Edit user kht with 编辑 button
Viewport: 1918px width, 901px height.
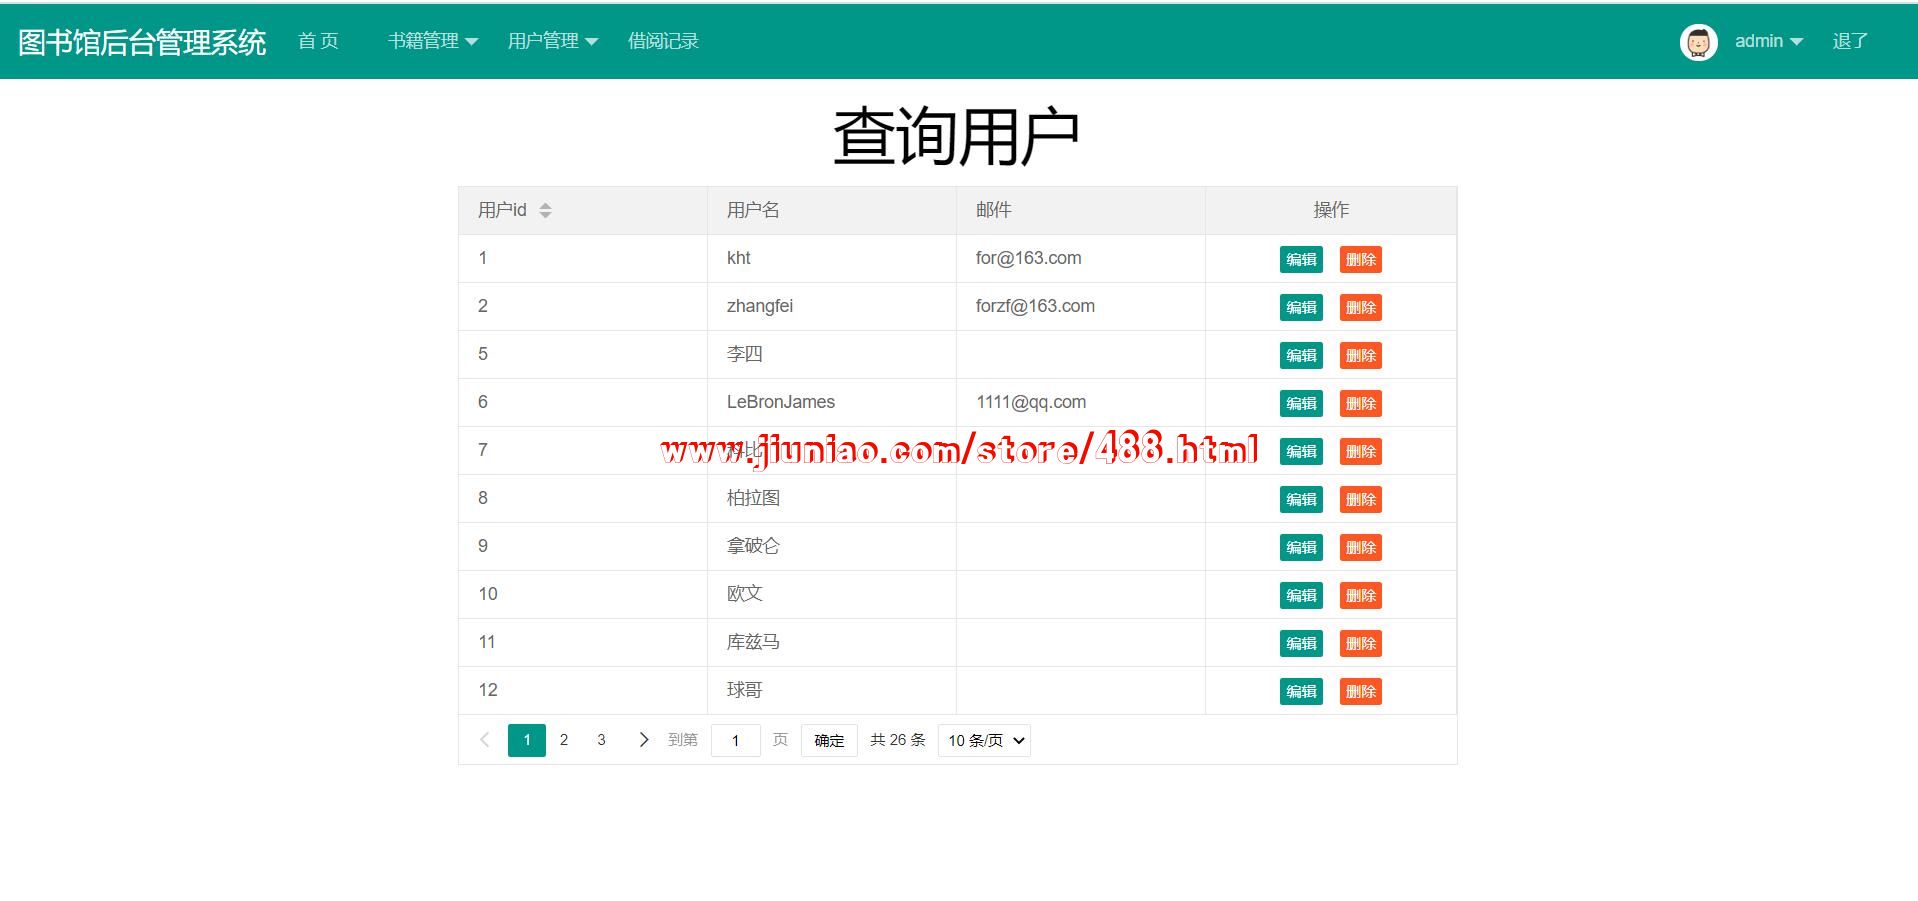click(1301, 260)
